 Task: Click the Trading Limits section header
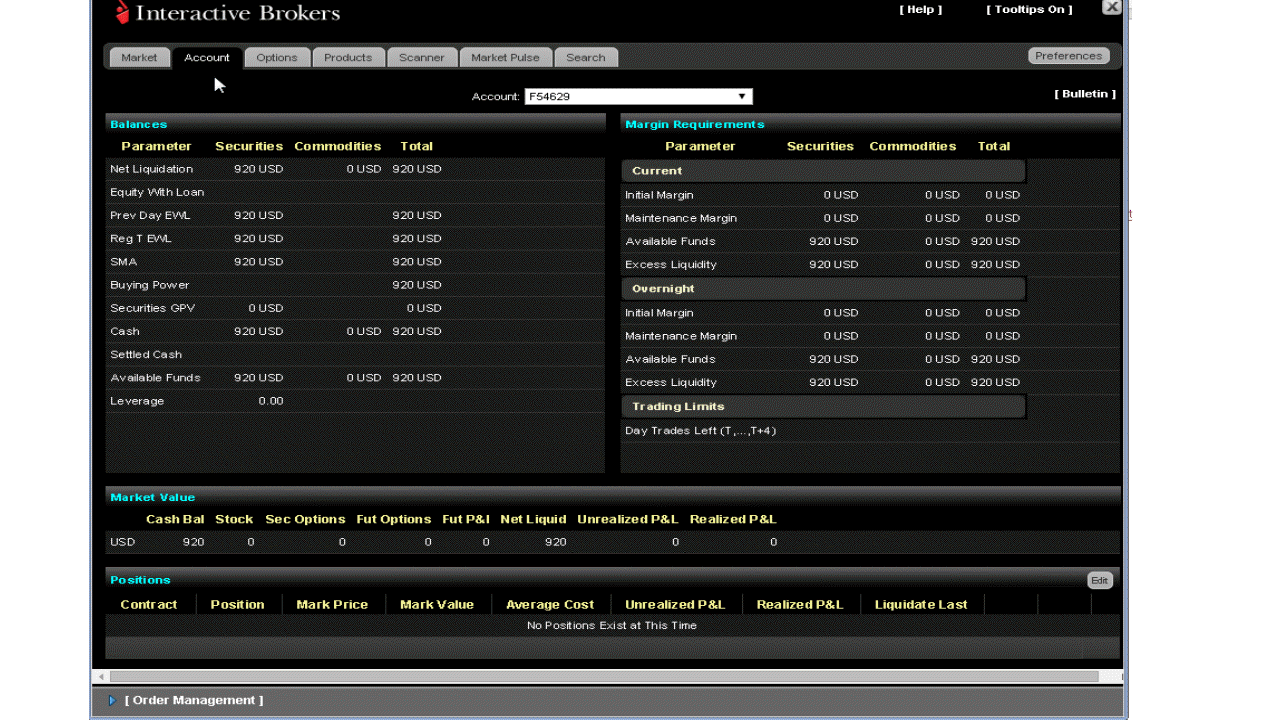coord(822,407)
